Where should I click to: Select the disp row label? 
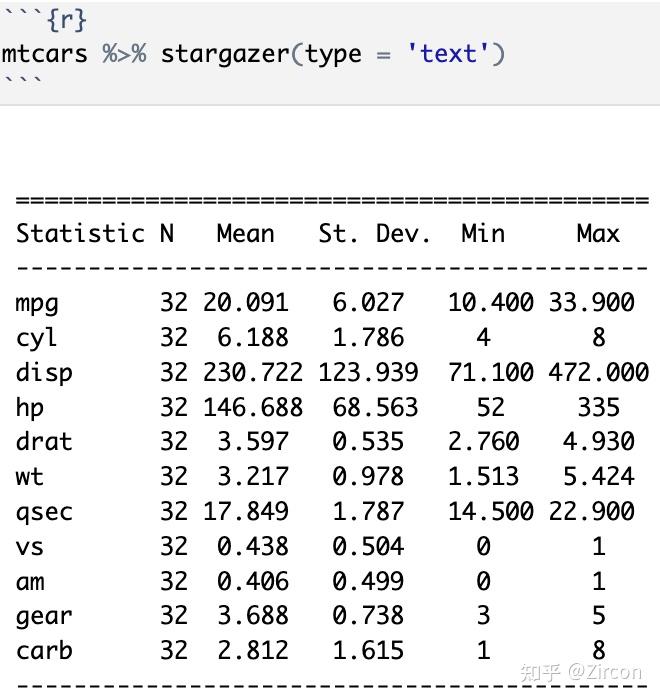44,373
